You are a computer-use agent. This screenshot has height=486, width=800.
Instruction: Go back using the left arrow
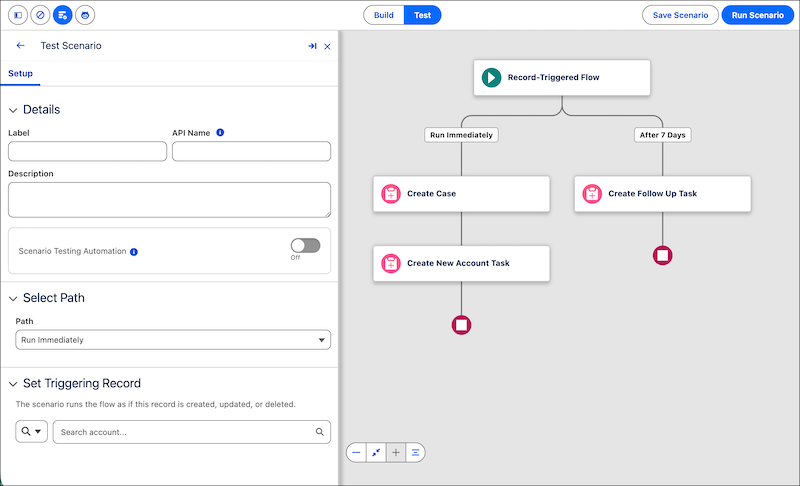click(20, 45)
